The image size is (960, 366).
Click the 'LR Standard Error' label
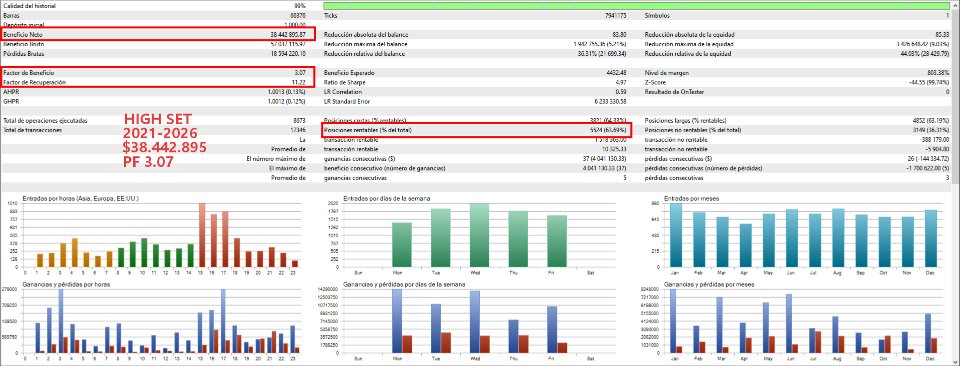tap(348, 101)
